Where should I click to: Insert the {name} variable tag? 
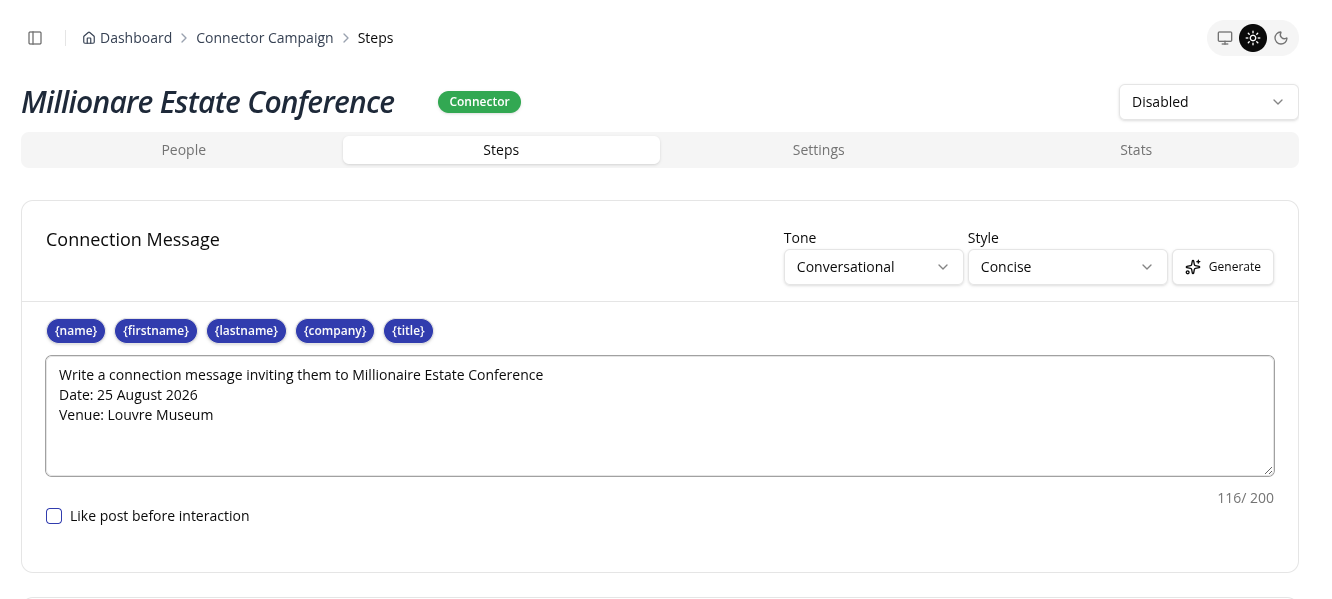76,331
